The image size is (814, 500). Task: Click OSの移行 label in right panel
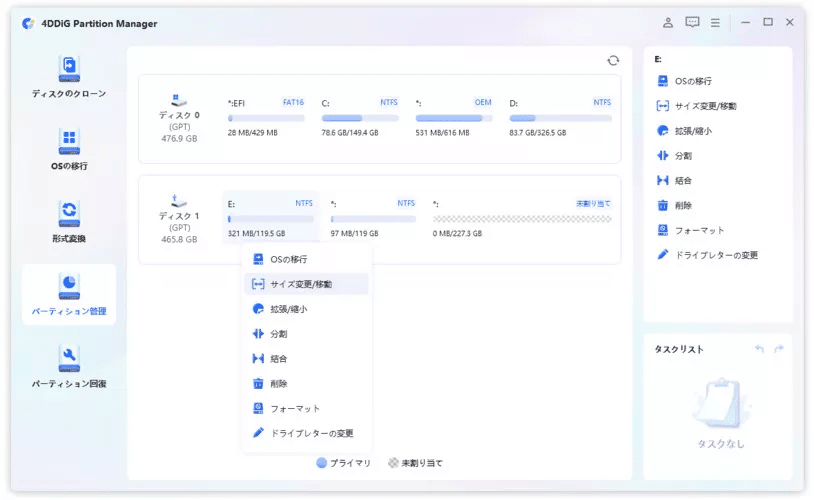coord(693,82)
